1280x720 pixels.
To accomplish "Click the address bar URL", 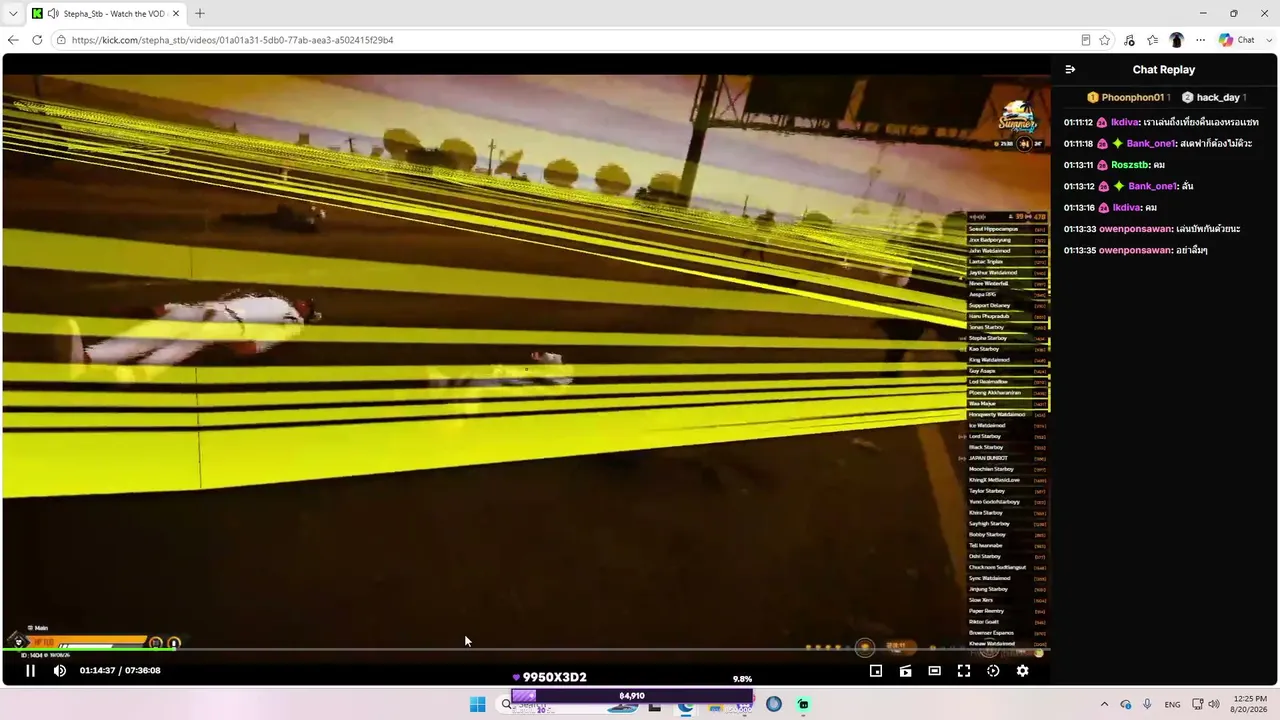I will (x=232, y=40).
